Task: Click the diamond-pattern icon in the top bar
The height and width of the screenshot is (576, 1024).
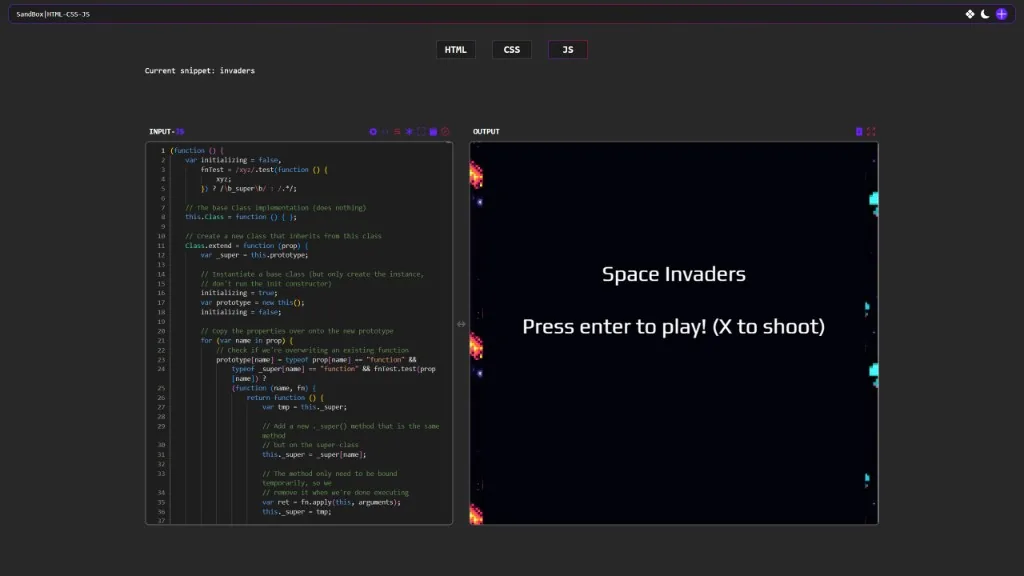Action: (x=970, y=14)
